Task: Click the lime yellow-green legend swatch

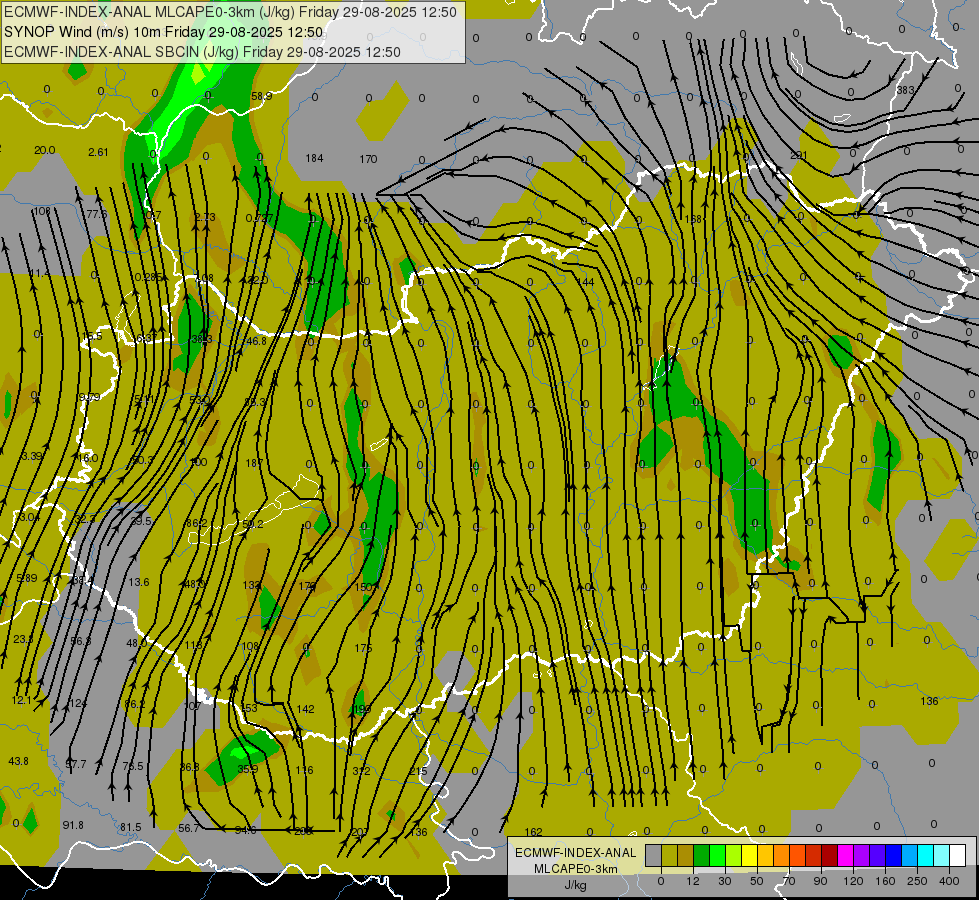Action: (x=734, y=855)
